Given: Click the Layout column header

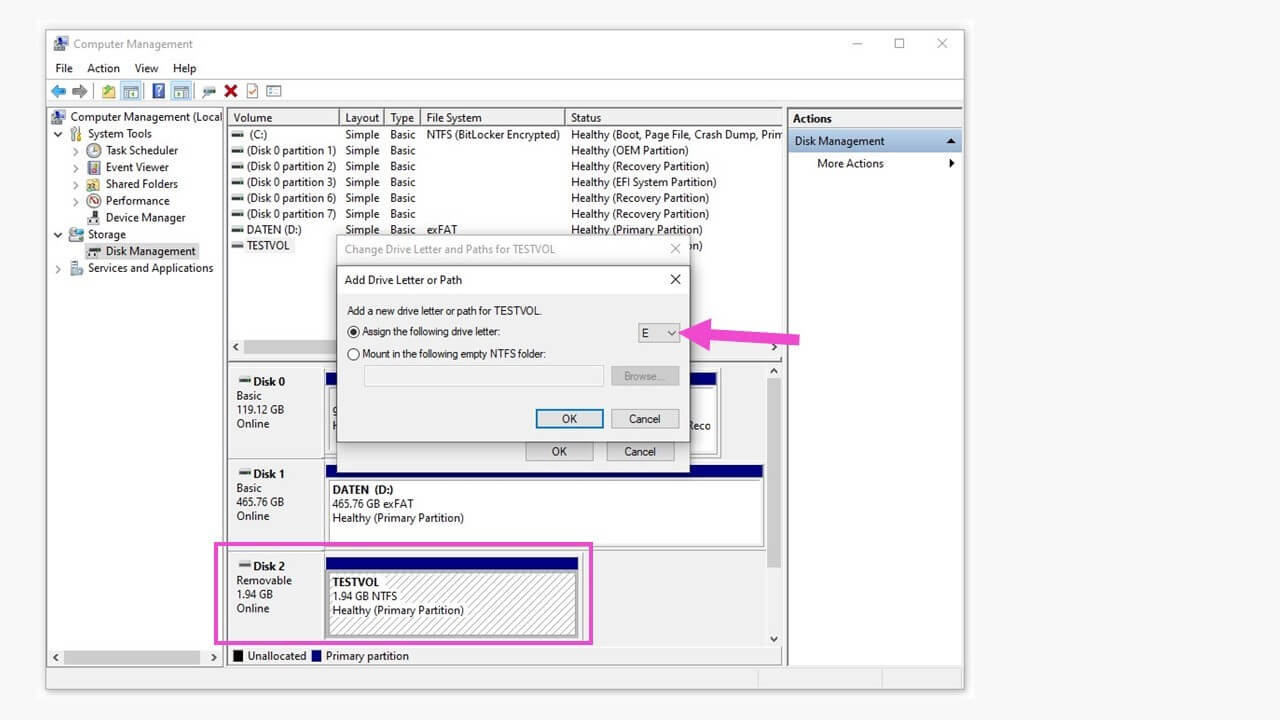Looking at the screenshot, I should [363, 117].
